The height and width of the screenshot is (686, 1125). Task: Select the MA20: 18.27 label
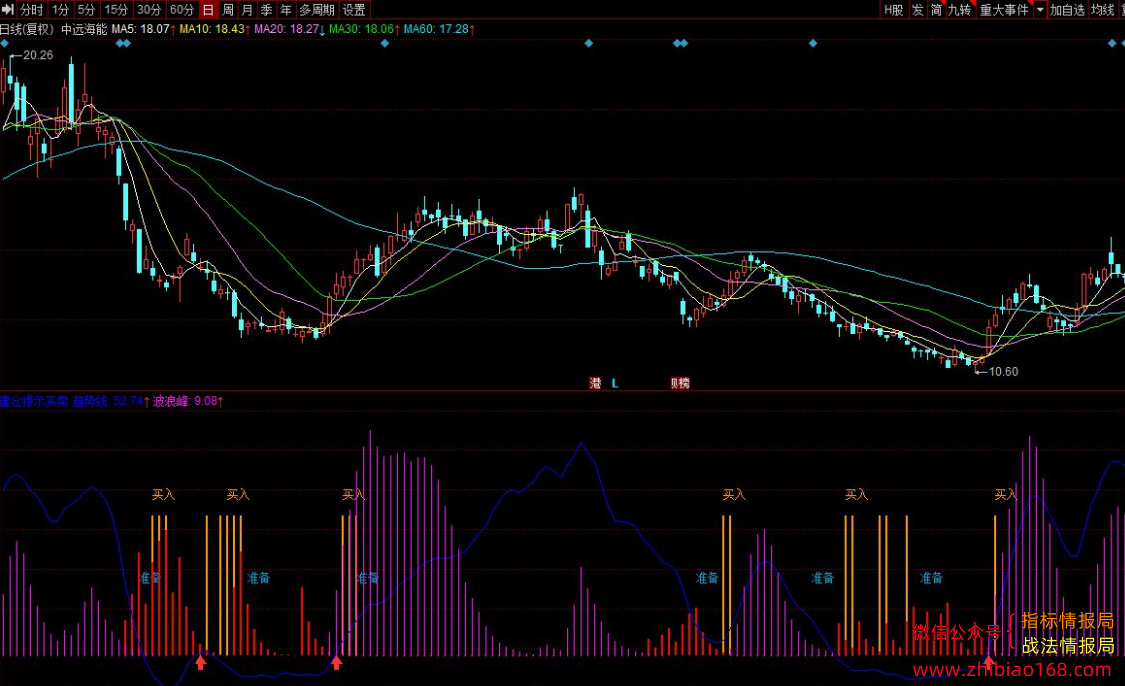tap(289, 29)
